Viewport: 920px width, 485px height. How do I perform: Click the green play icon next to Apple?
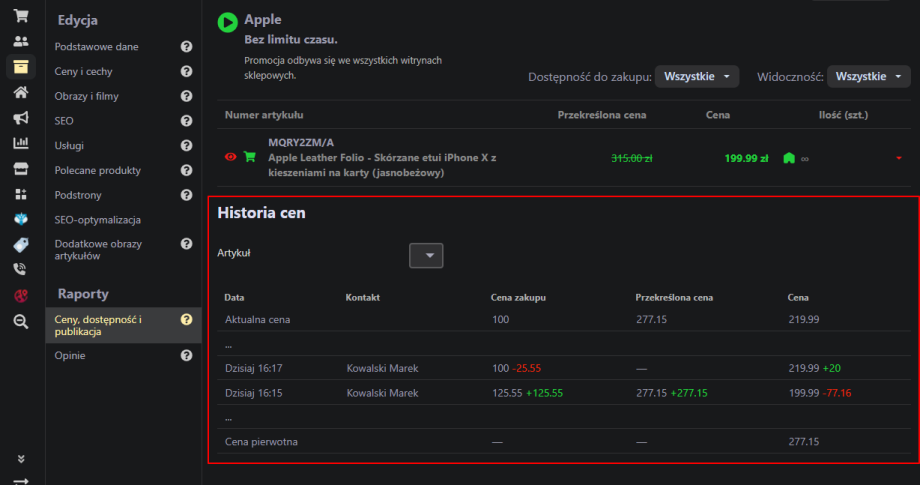[x=228, y=22]
